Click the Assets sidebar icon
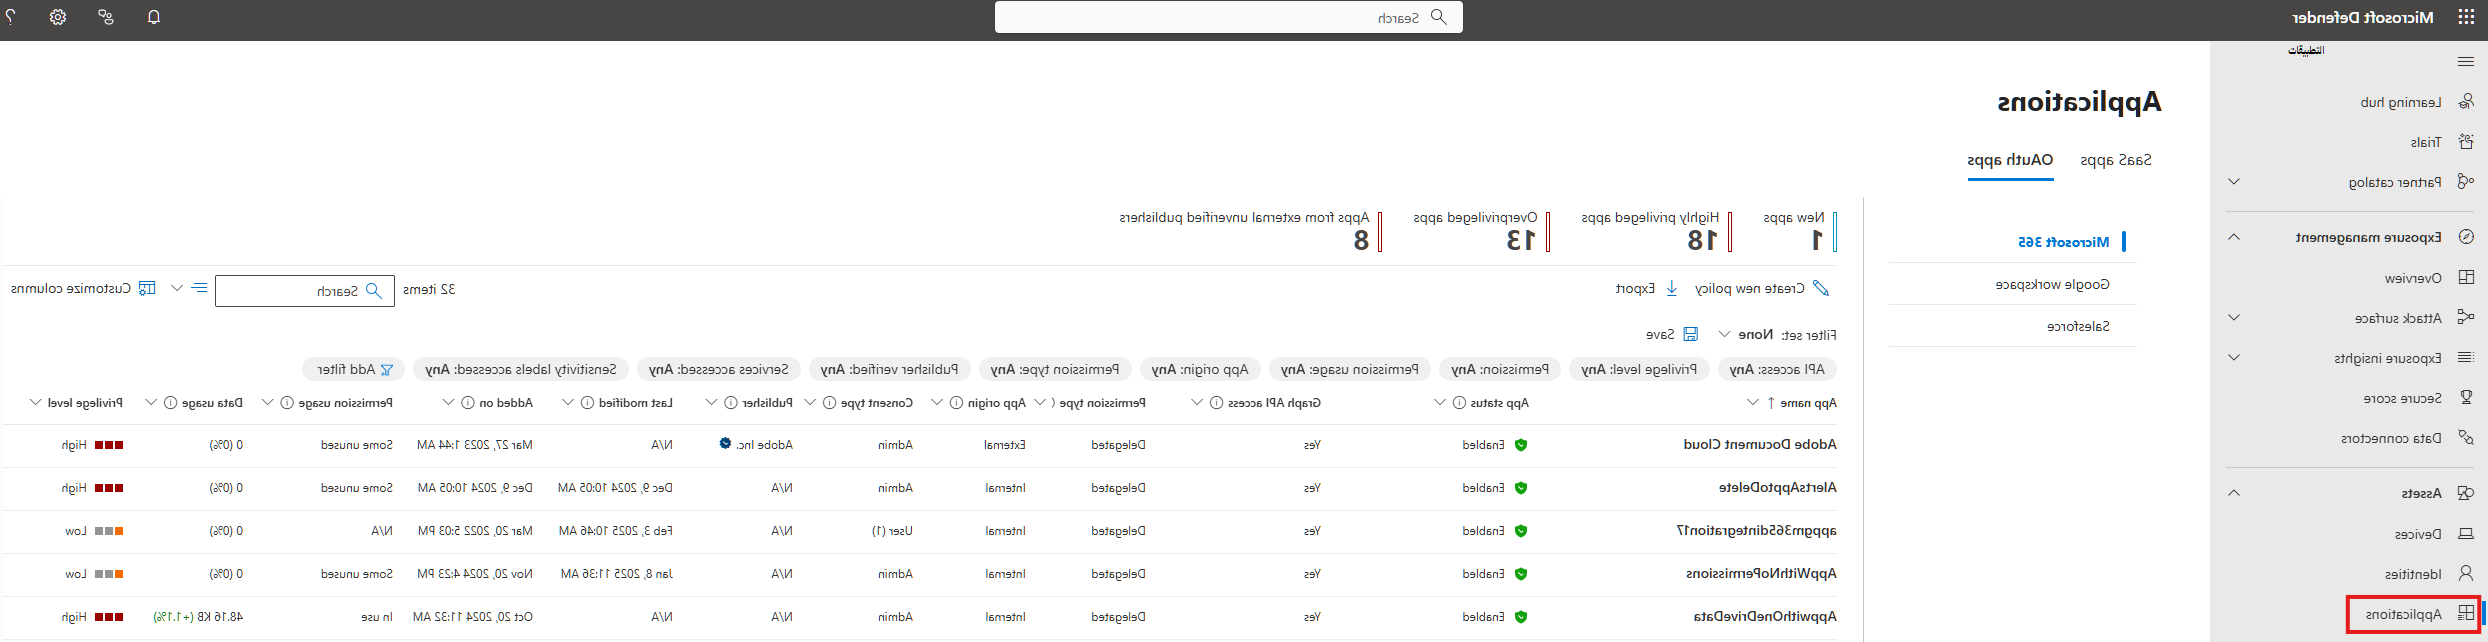Screen dimensions: 2488x642 pyautogui.click(x=2466, y=493)
